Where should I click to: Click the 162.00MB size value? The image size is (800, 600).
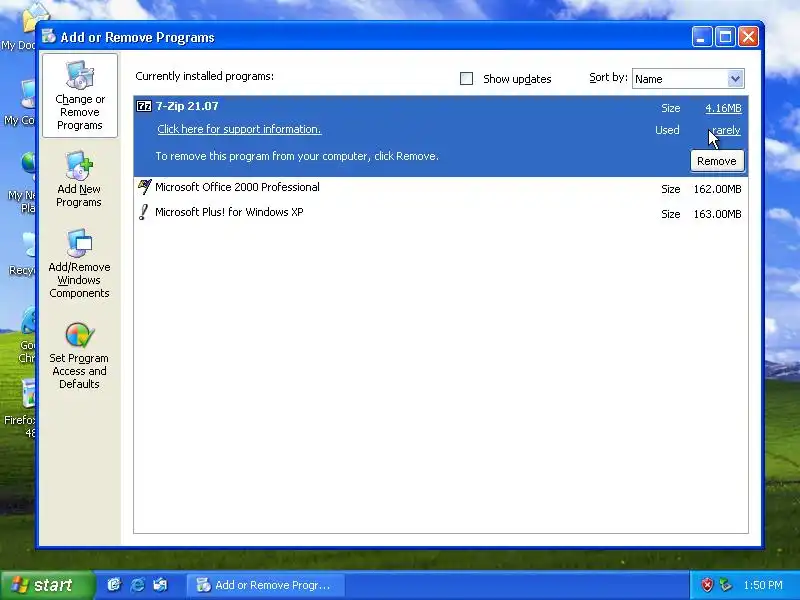717,189
